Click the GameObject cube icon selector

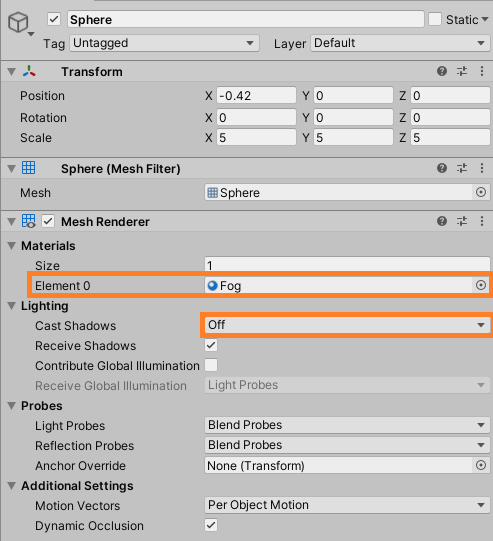tap(20, 23)
